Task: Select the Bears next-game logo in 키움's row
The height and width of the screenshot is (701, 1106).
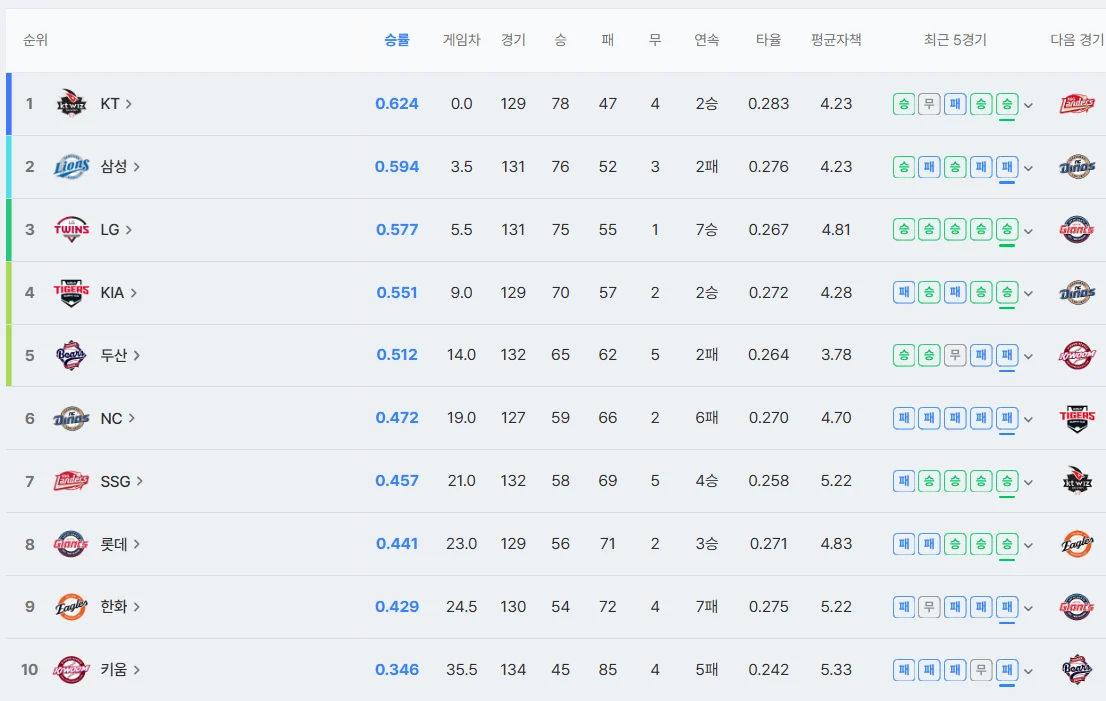Action: [1077, 669]
